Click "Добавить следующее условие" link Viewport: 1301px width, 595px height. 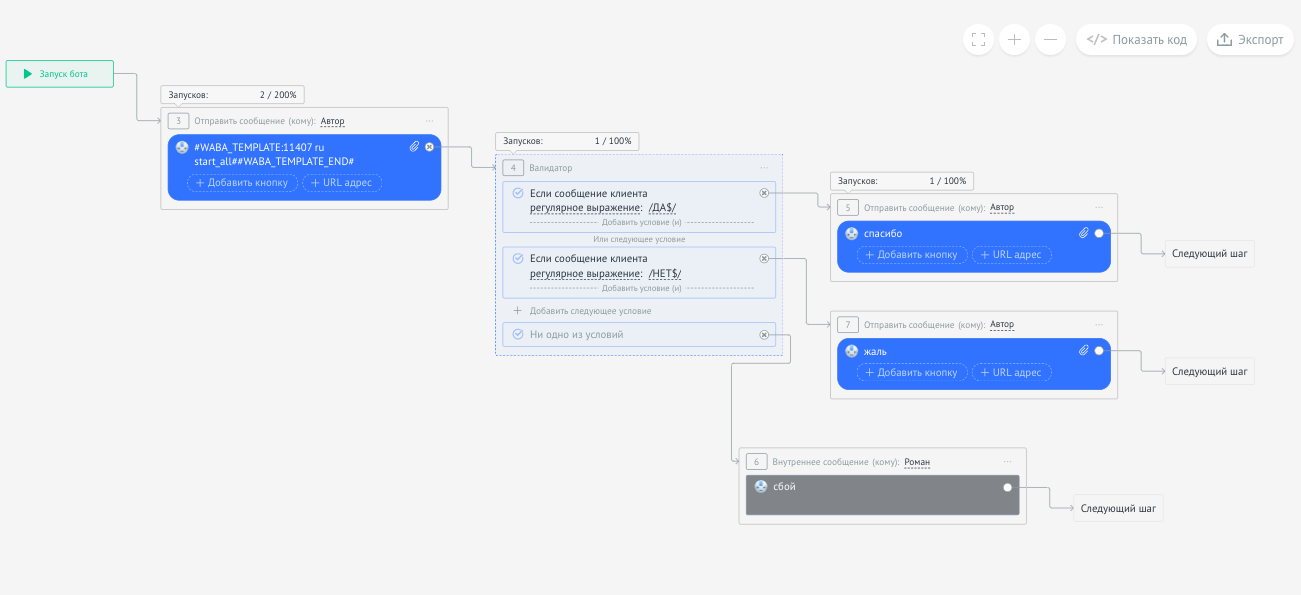point(589,311)
